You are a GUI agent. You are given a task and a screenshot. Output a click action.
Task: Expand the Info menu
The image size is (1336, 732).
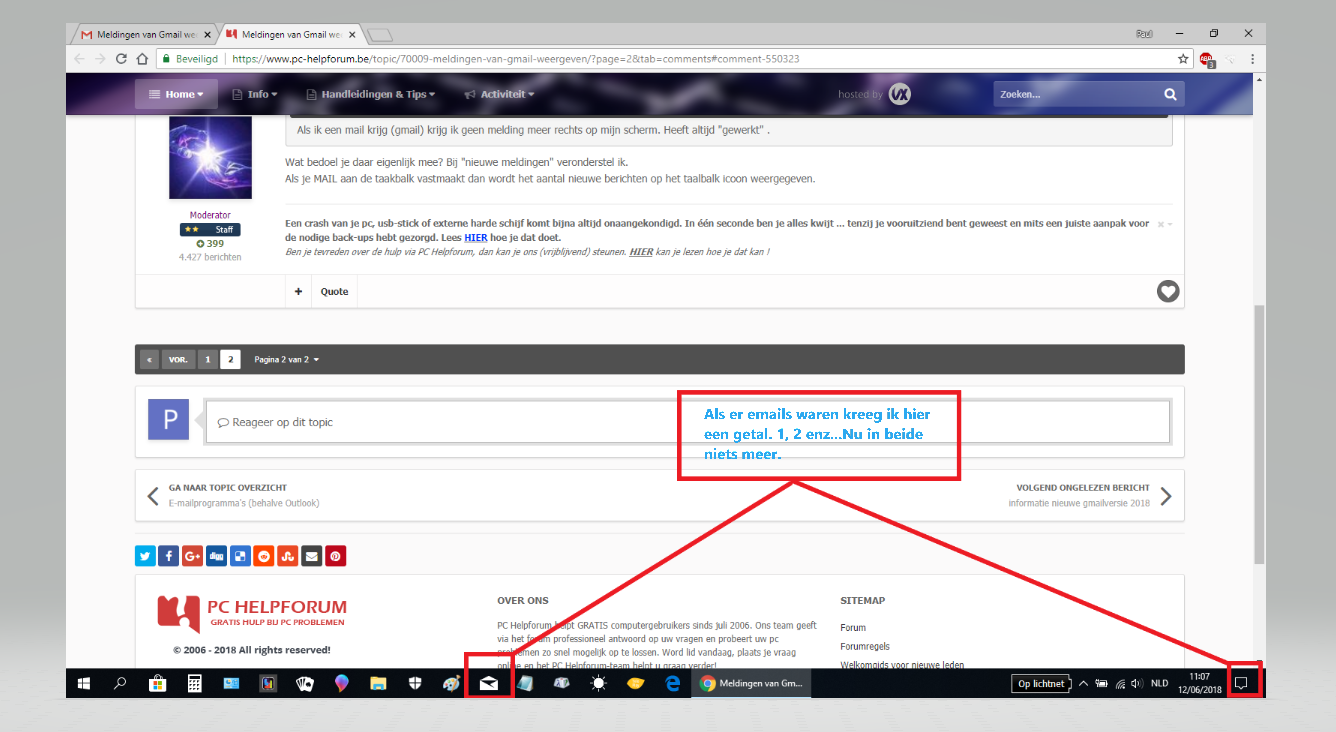(254, 94)
